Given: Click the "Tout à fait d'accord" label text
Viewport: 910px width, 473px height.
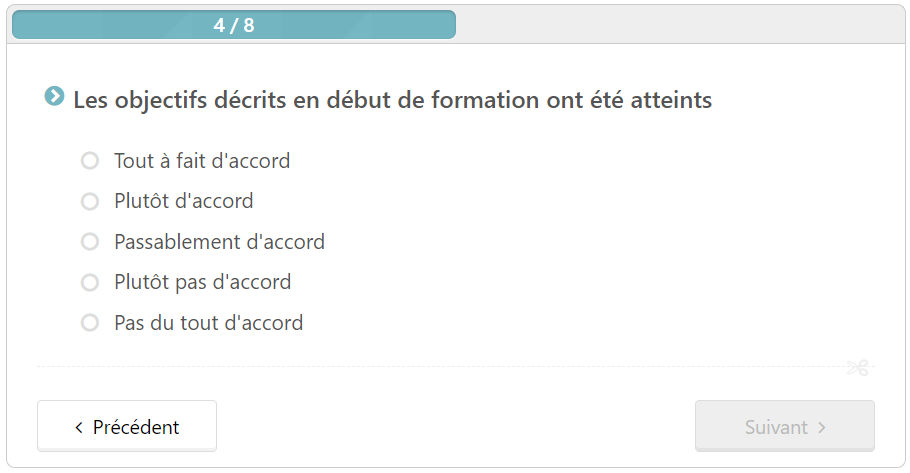Looking at the screenshot, I should pos(202,161).
